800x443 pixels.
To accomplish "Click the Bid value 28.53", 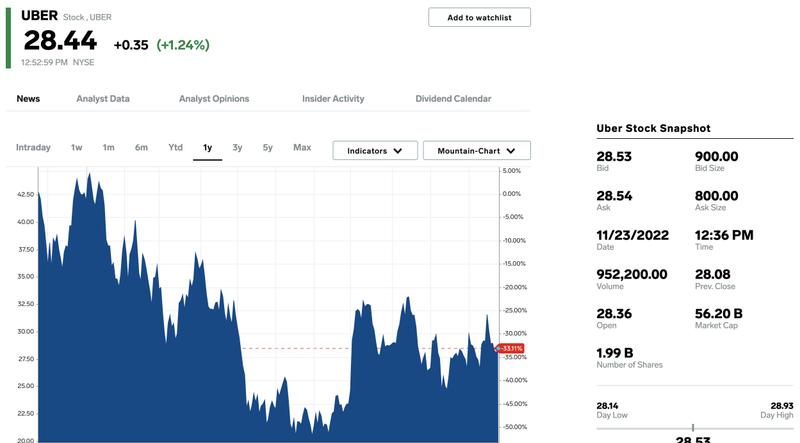I will click(614, 156).
